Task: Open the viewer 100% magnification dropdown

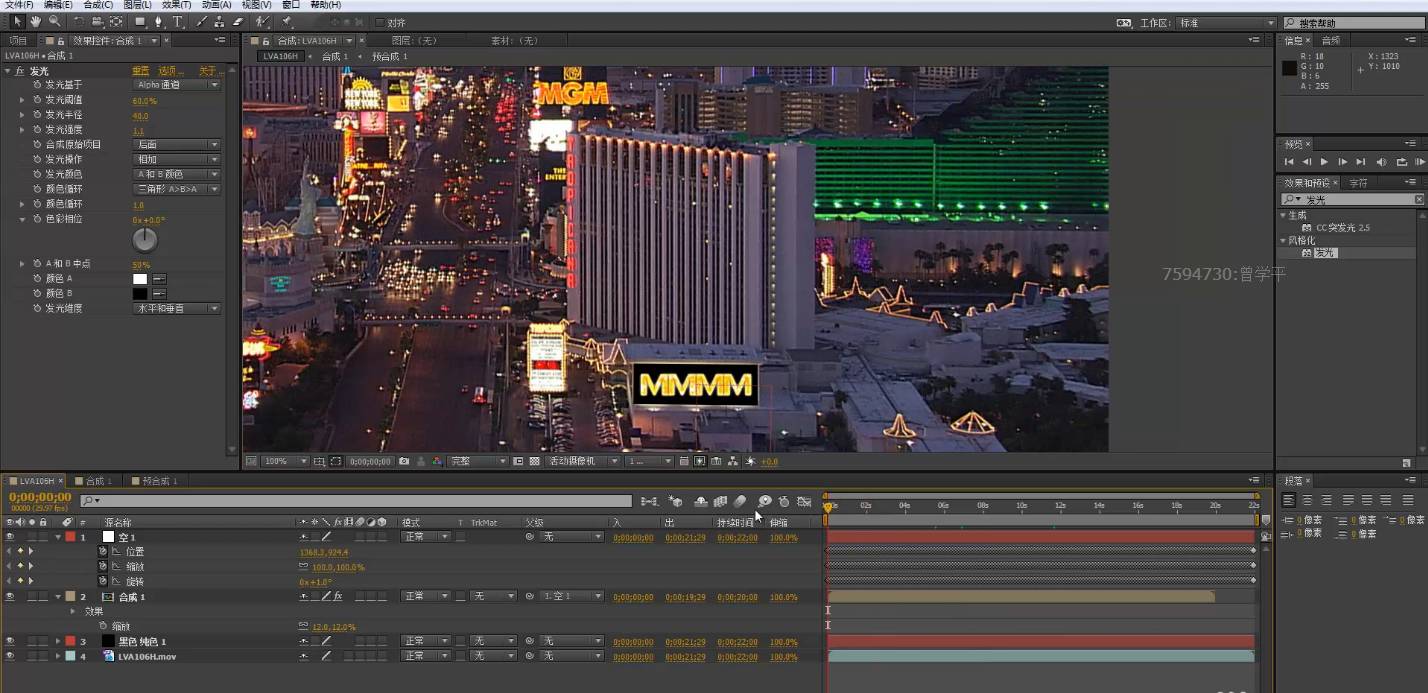Action: 285,461
